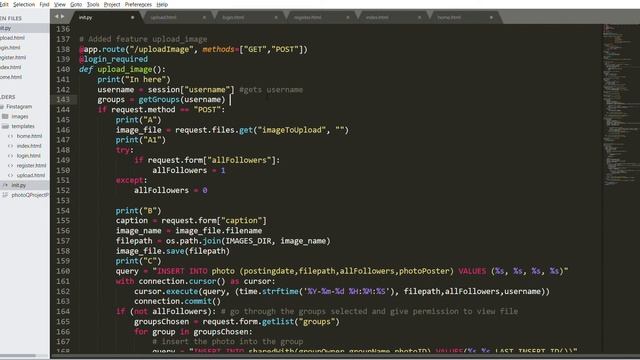Open the Find menu
Viewport: 640px width, 360px height.
(x=44, y=4)
